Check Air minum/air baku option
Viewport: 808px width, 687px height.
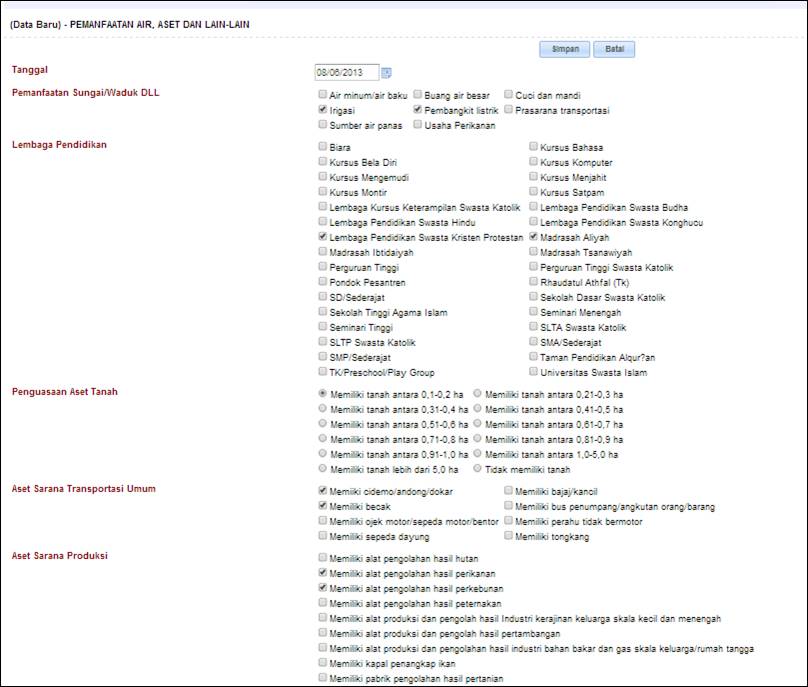click(x=323, y=94)
